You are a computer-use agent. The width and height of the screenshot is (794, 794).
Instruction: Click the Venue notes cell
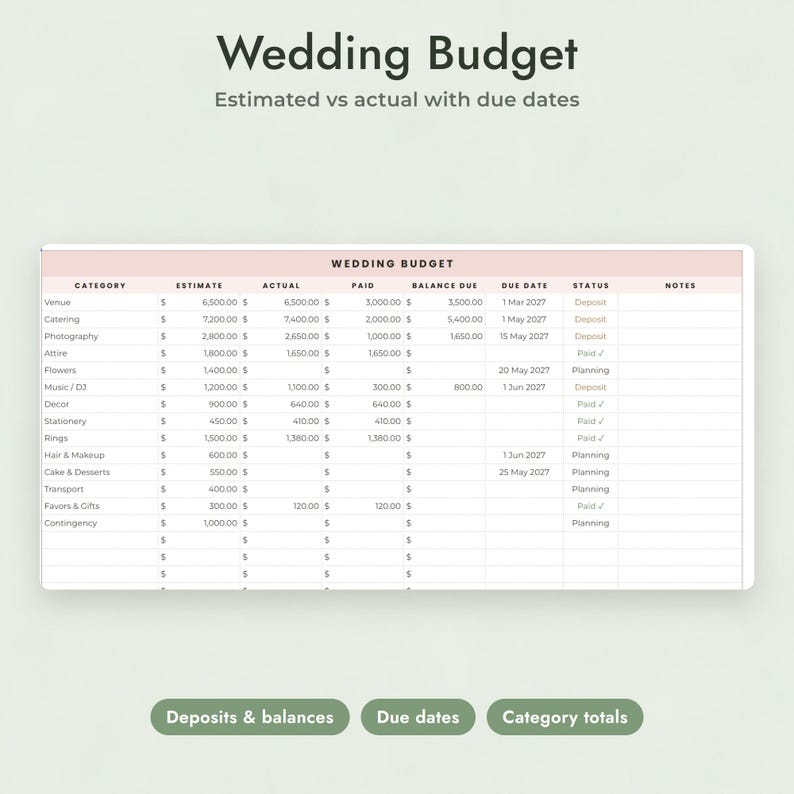point(680,302)
